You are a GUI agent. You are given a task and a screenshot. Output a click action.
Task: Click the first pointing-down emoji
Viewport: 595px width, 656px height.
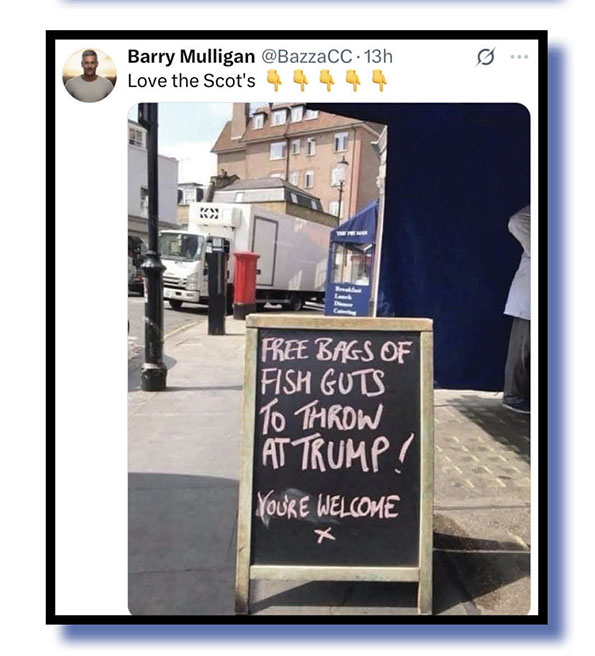tap(274, 81)
